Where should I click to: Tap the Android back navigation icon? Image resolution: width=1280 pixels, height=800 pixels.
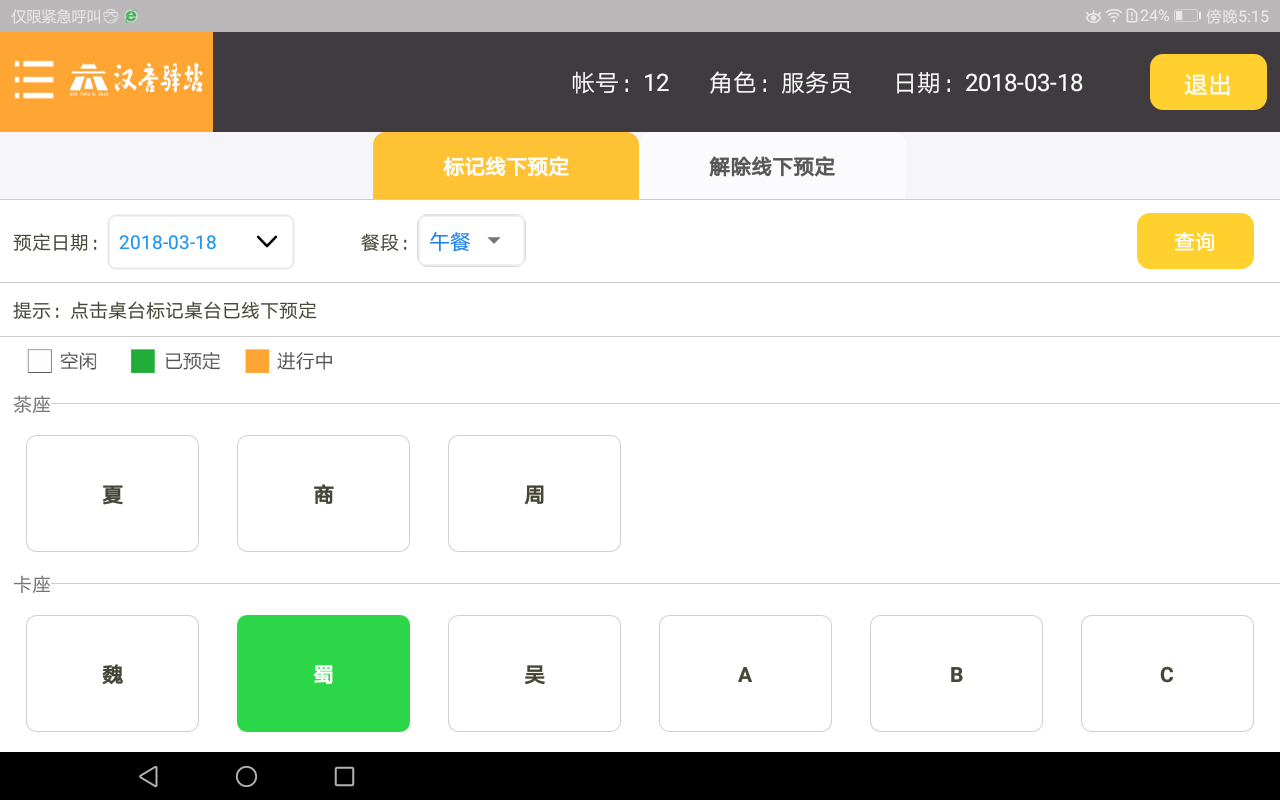(x=148, y=776)
